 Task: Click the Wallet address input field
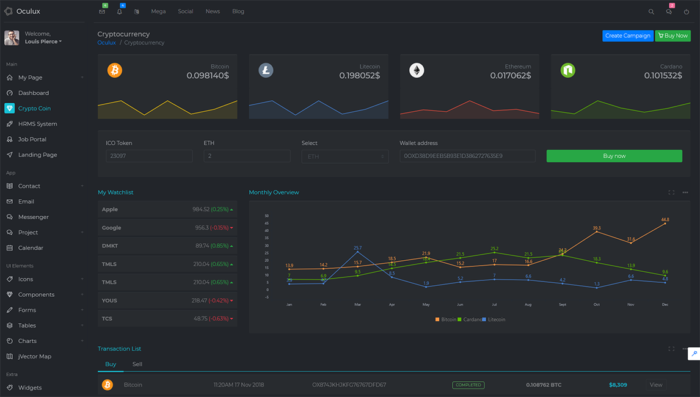pos(467,156)
